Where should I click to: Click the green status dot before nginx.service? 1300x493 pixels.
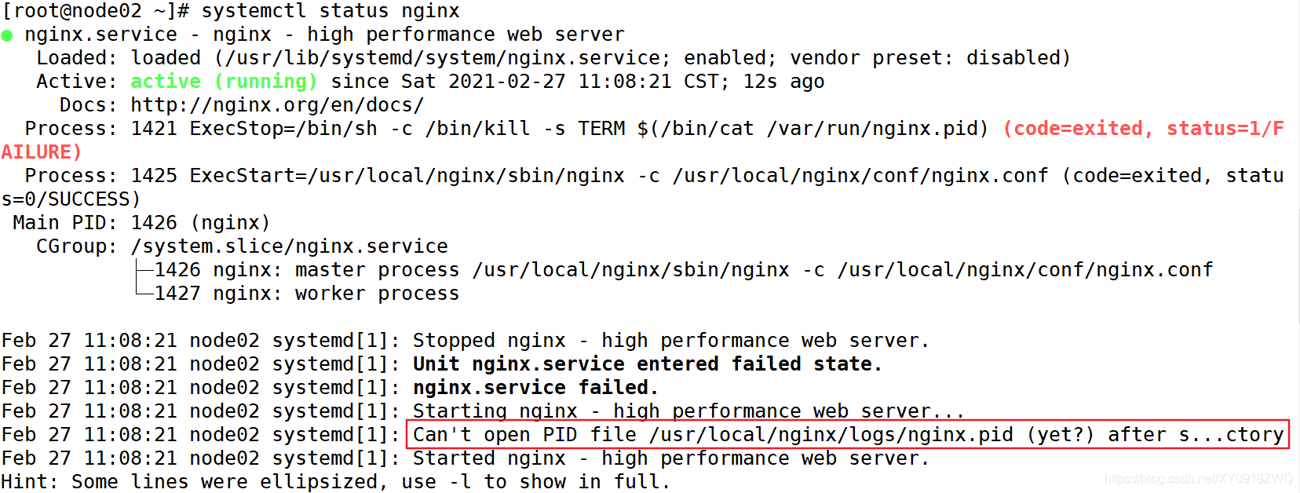pos(8,36)
